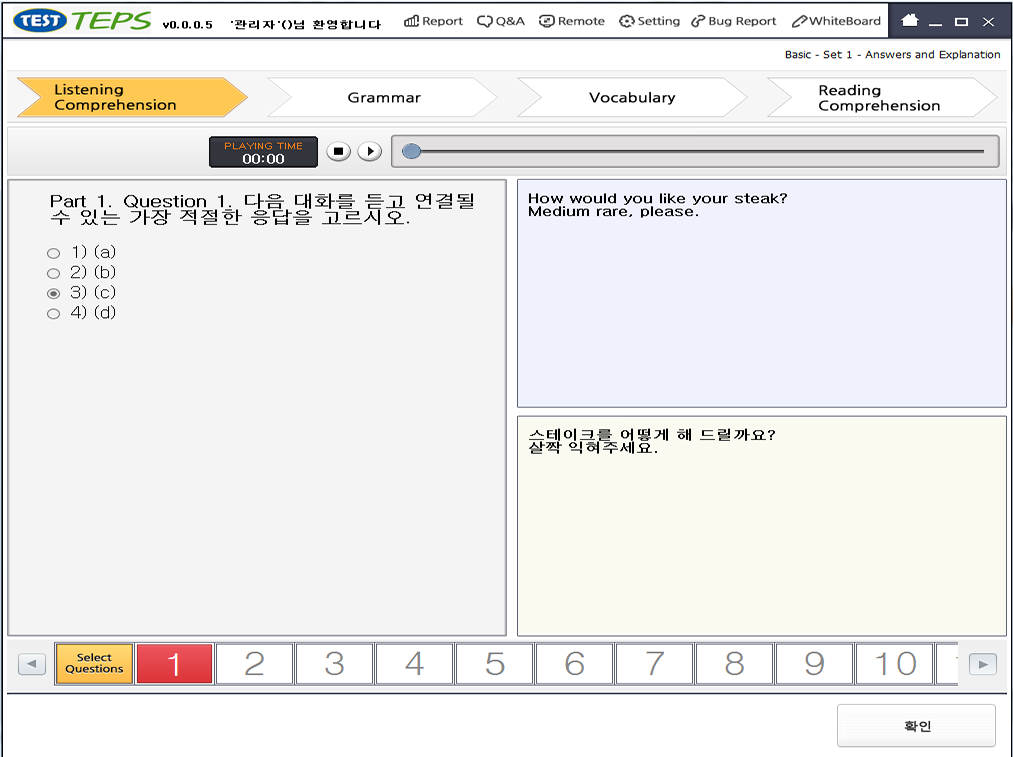Select answer option 1) (a)
1013x757 pixels.
tap(54, 253)
